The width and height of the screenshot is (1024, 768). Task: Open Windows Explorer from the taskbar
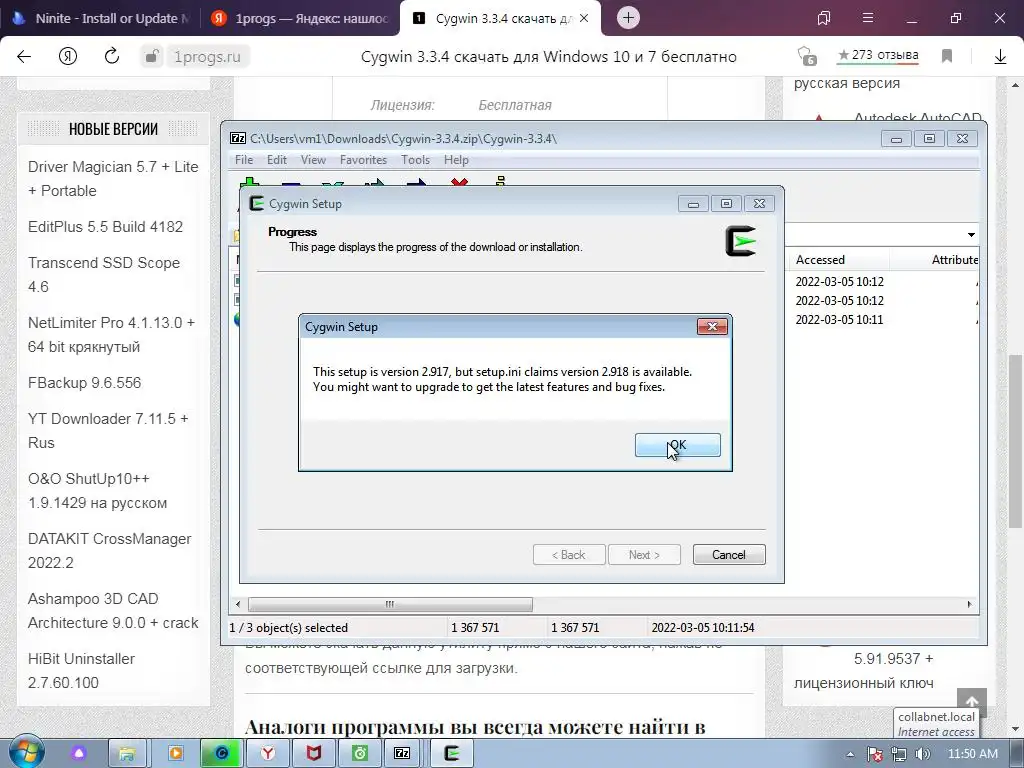[127, 754]
